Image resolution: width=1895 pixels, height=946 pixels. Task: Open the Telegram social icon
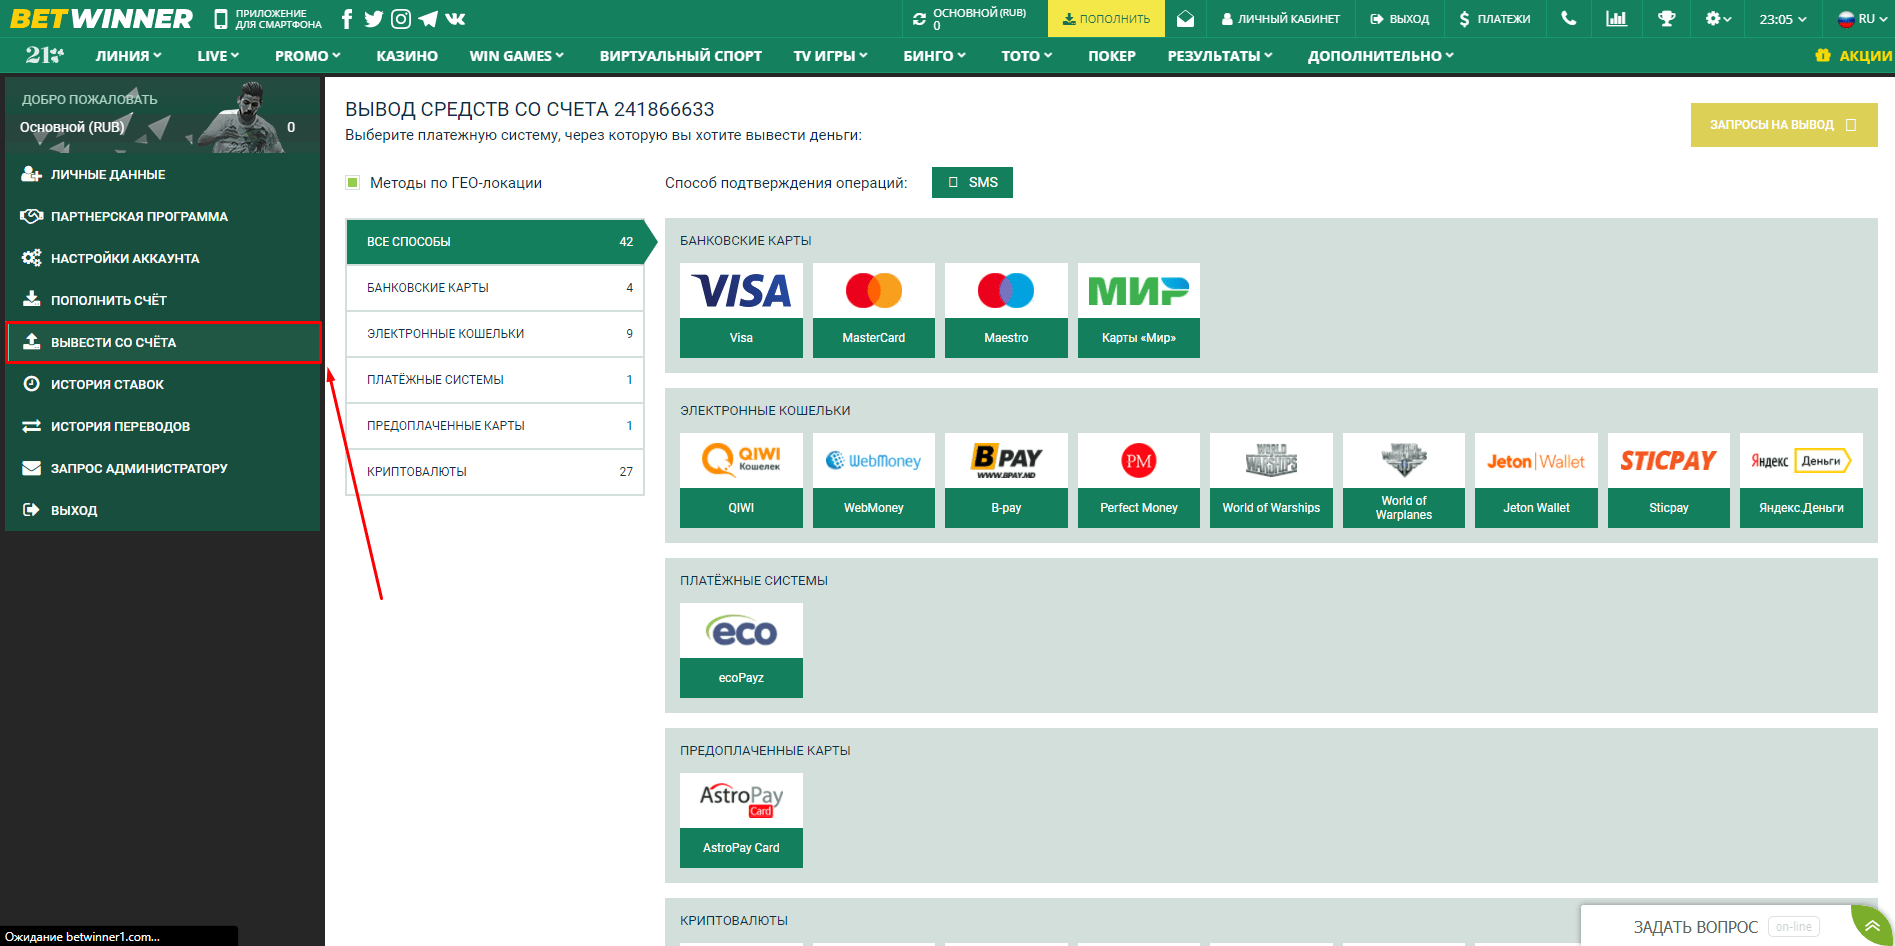428,19
